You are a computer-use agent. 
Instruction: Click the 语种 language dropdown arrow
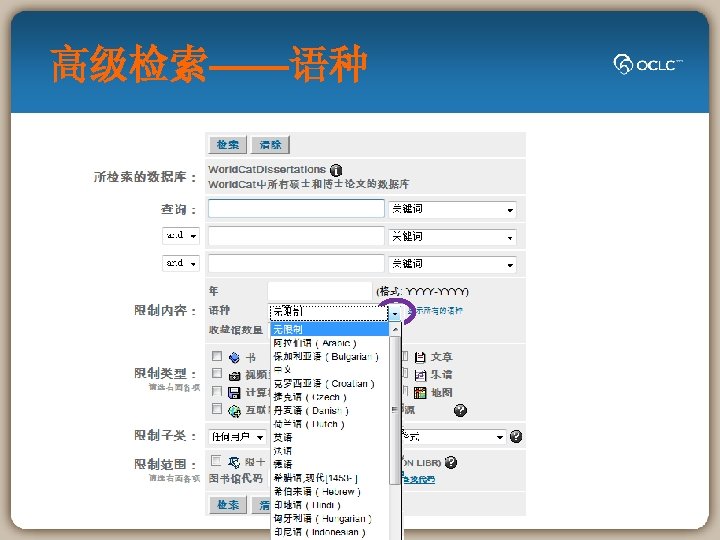[x=395, y=313]
